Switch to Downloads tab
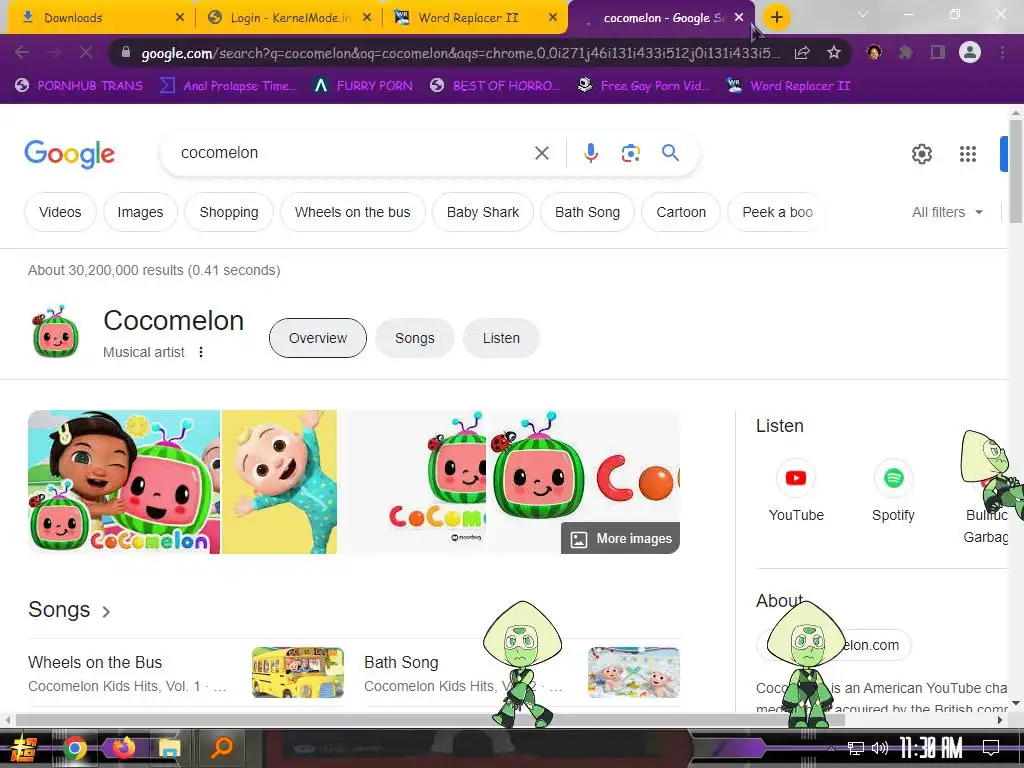This screenshot has height=768, width=1024. point(98,18)
